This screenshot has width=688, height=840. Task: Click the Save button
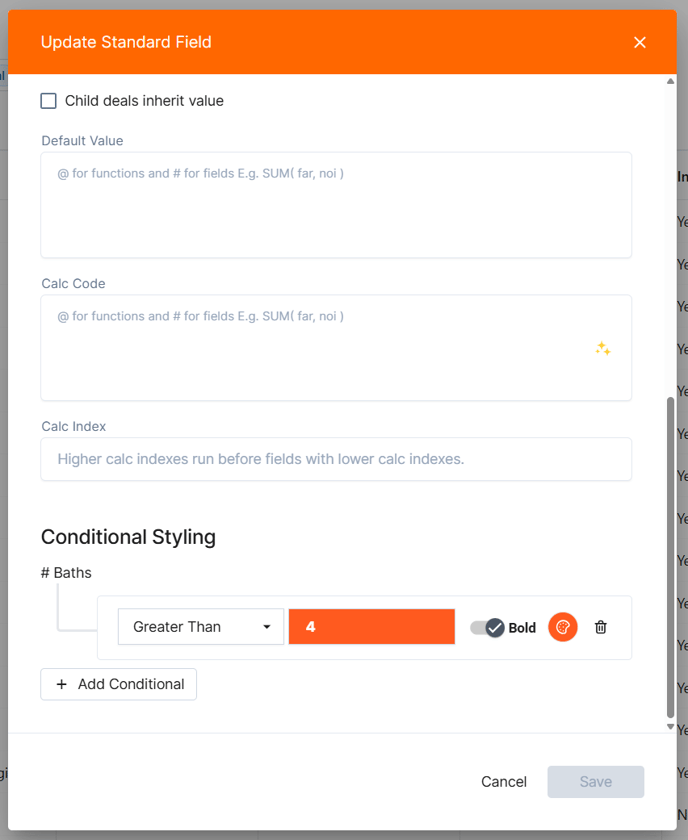[596, 782]
